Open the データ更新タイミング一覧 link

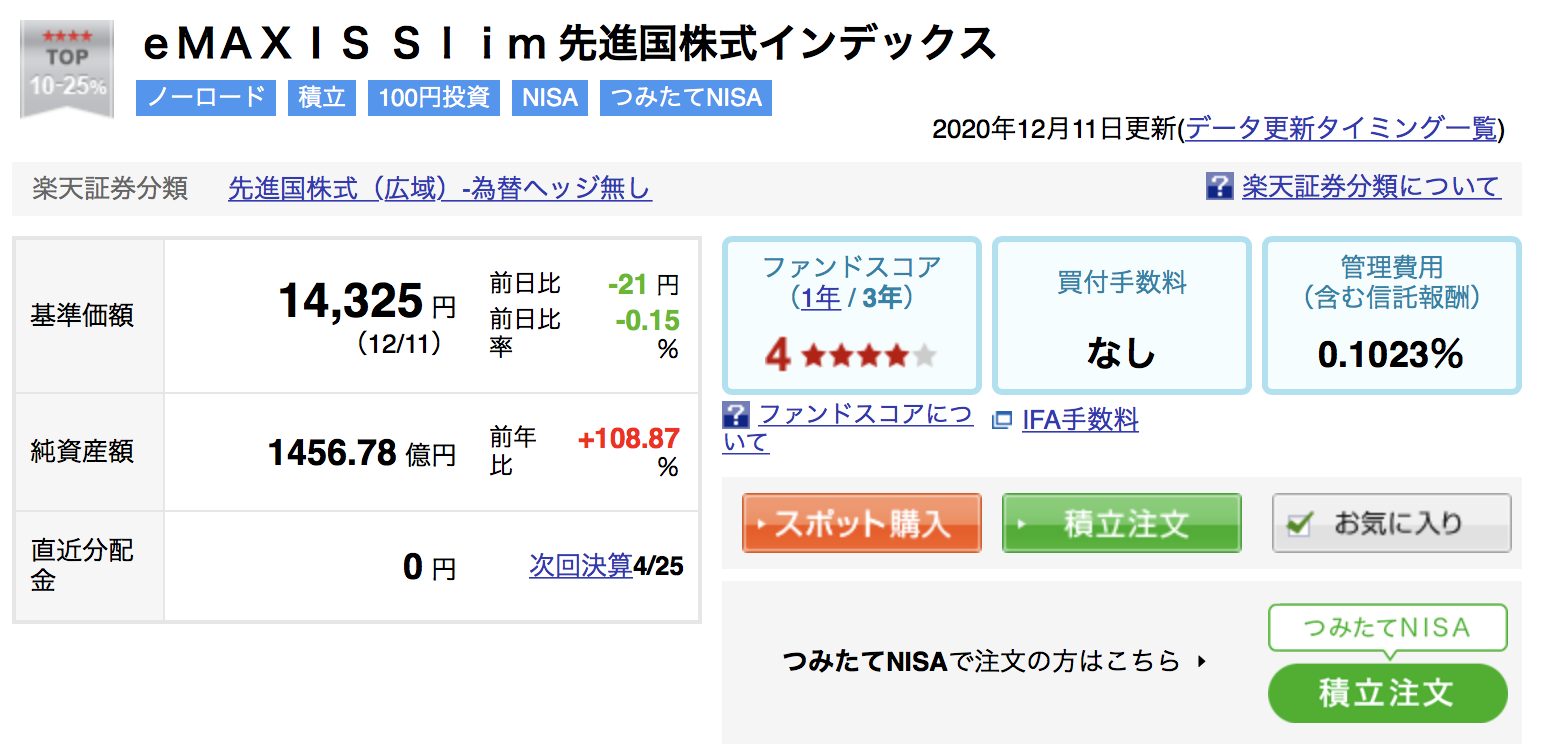(x=1341, y=129)
